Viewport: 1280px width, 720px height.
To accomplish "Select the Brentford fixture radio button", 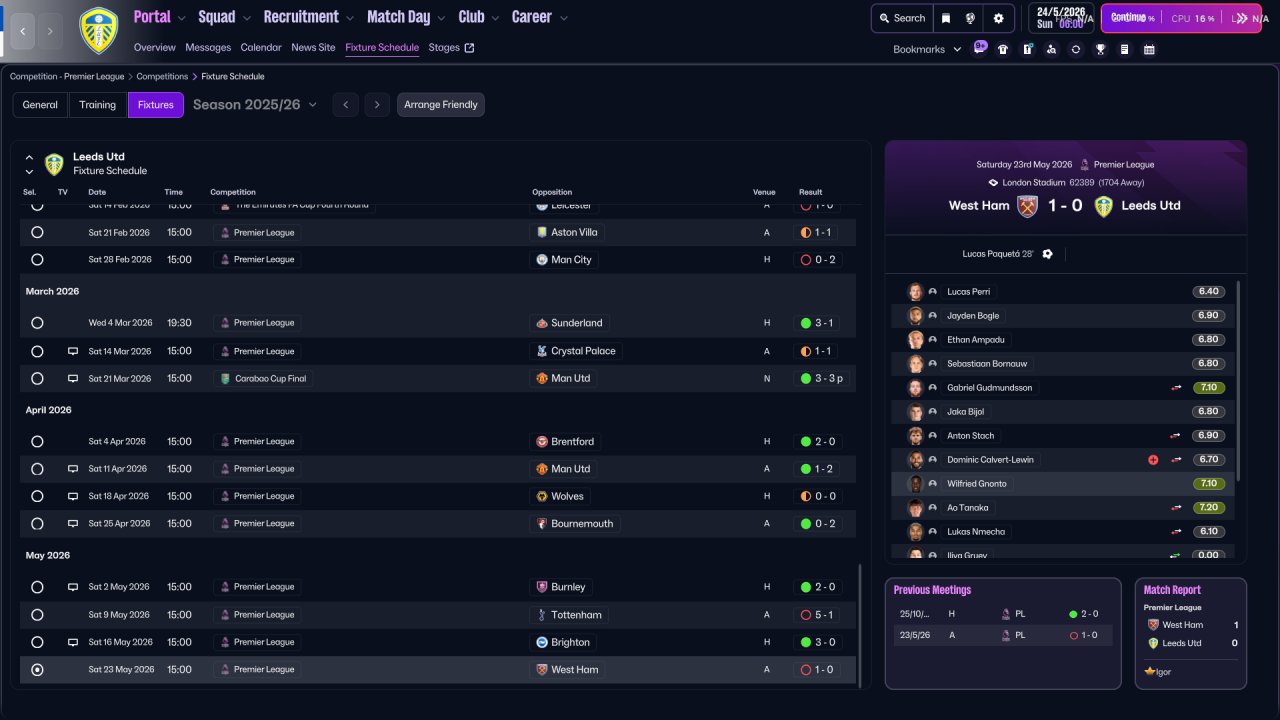I will point(37,441).
